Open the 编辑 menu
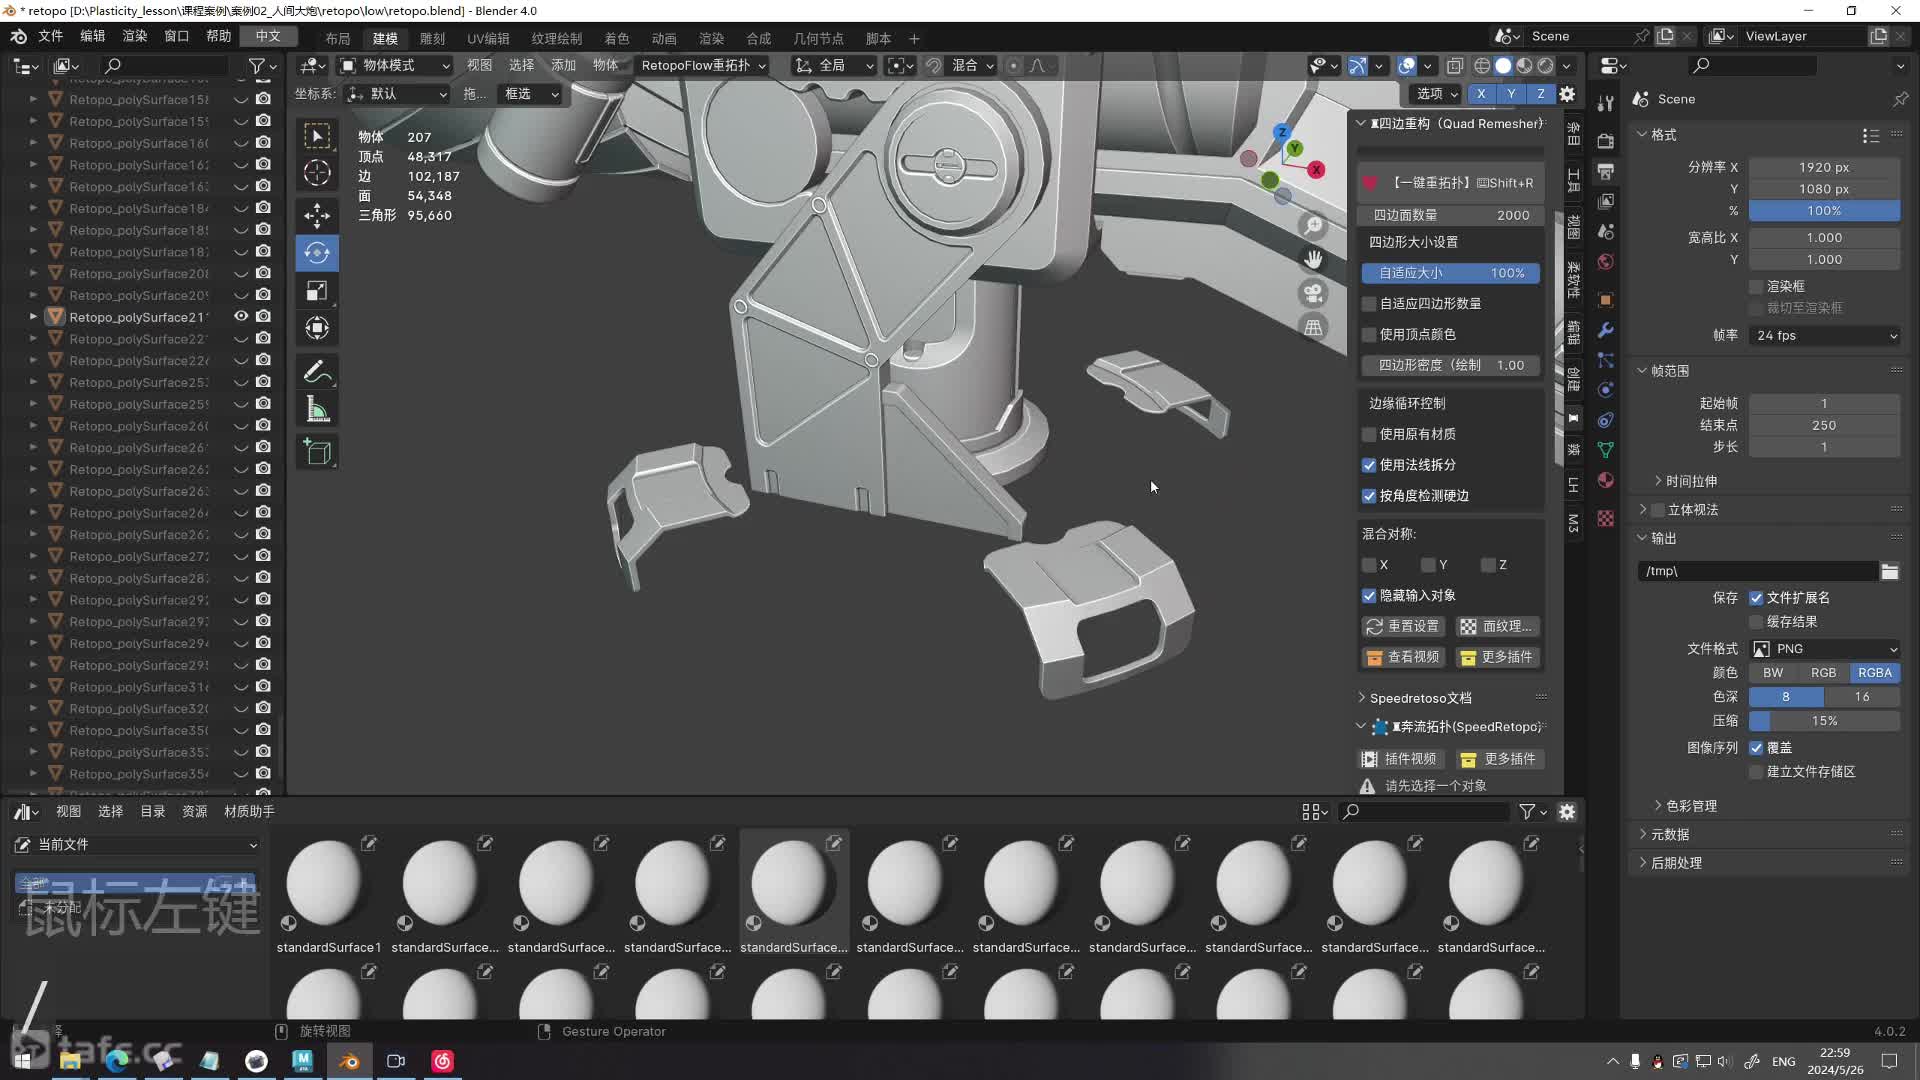This screenshot has width=1920, height=1080. coord(92,36)
